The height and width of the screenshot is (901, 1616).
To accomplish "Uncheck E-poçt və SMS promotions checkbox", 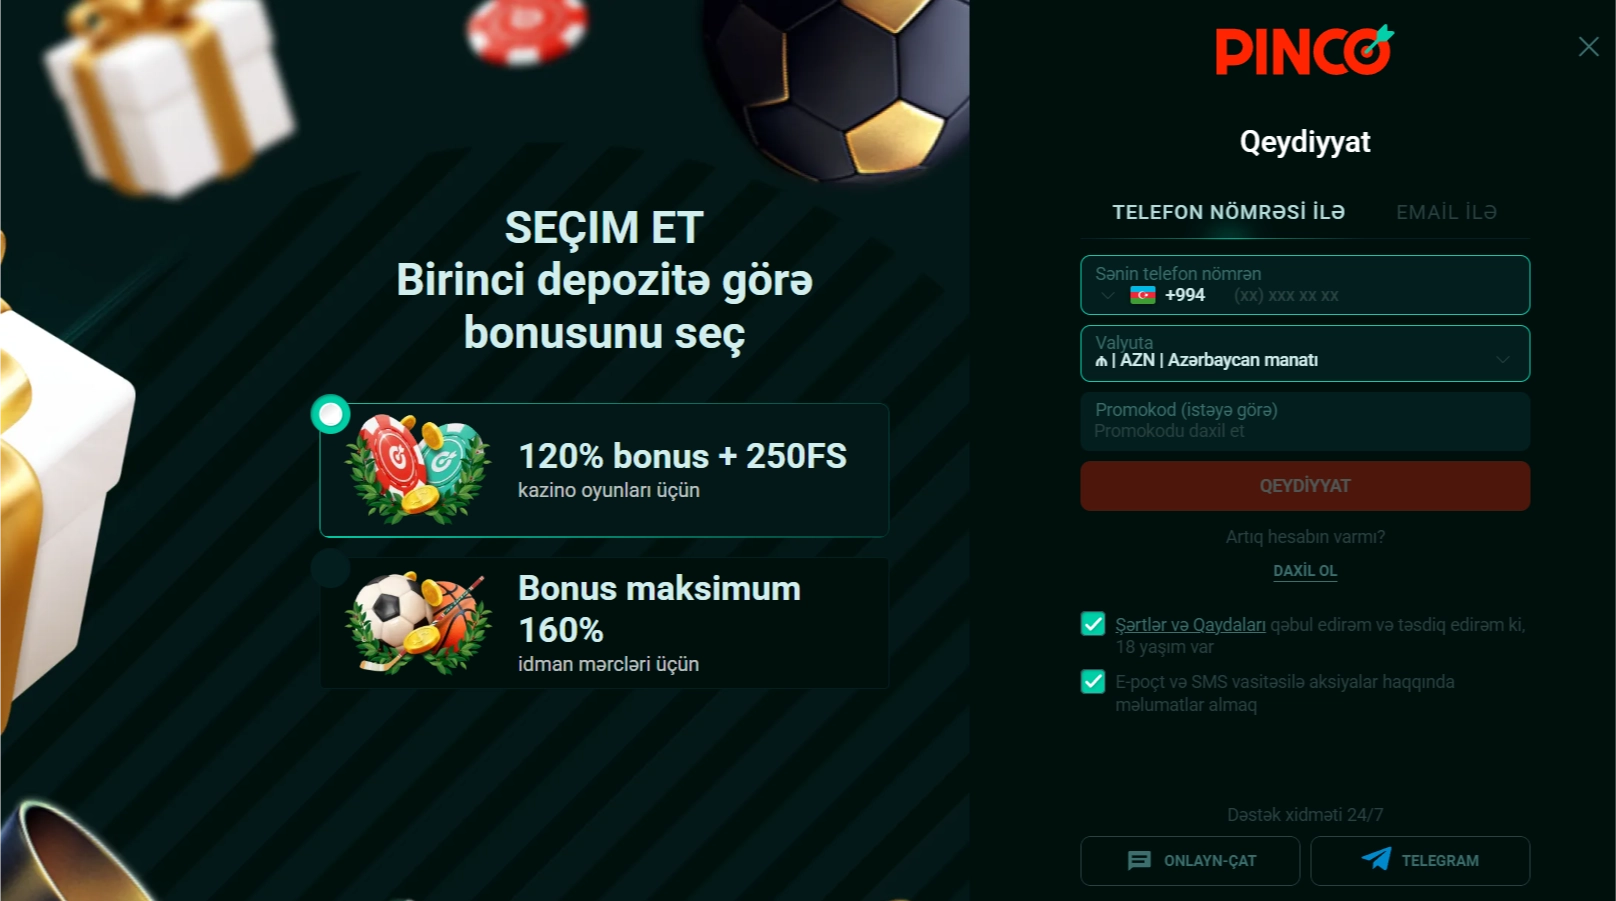I will click(1093, 681).
